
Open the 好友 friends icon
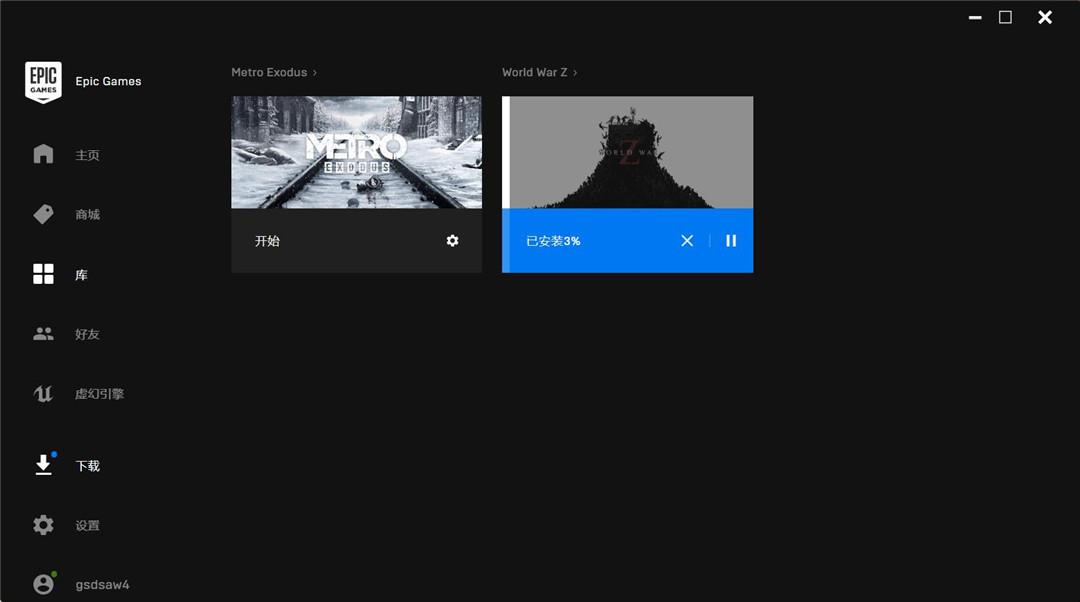[43, 334]
